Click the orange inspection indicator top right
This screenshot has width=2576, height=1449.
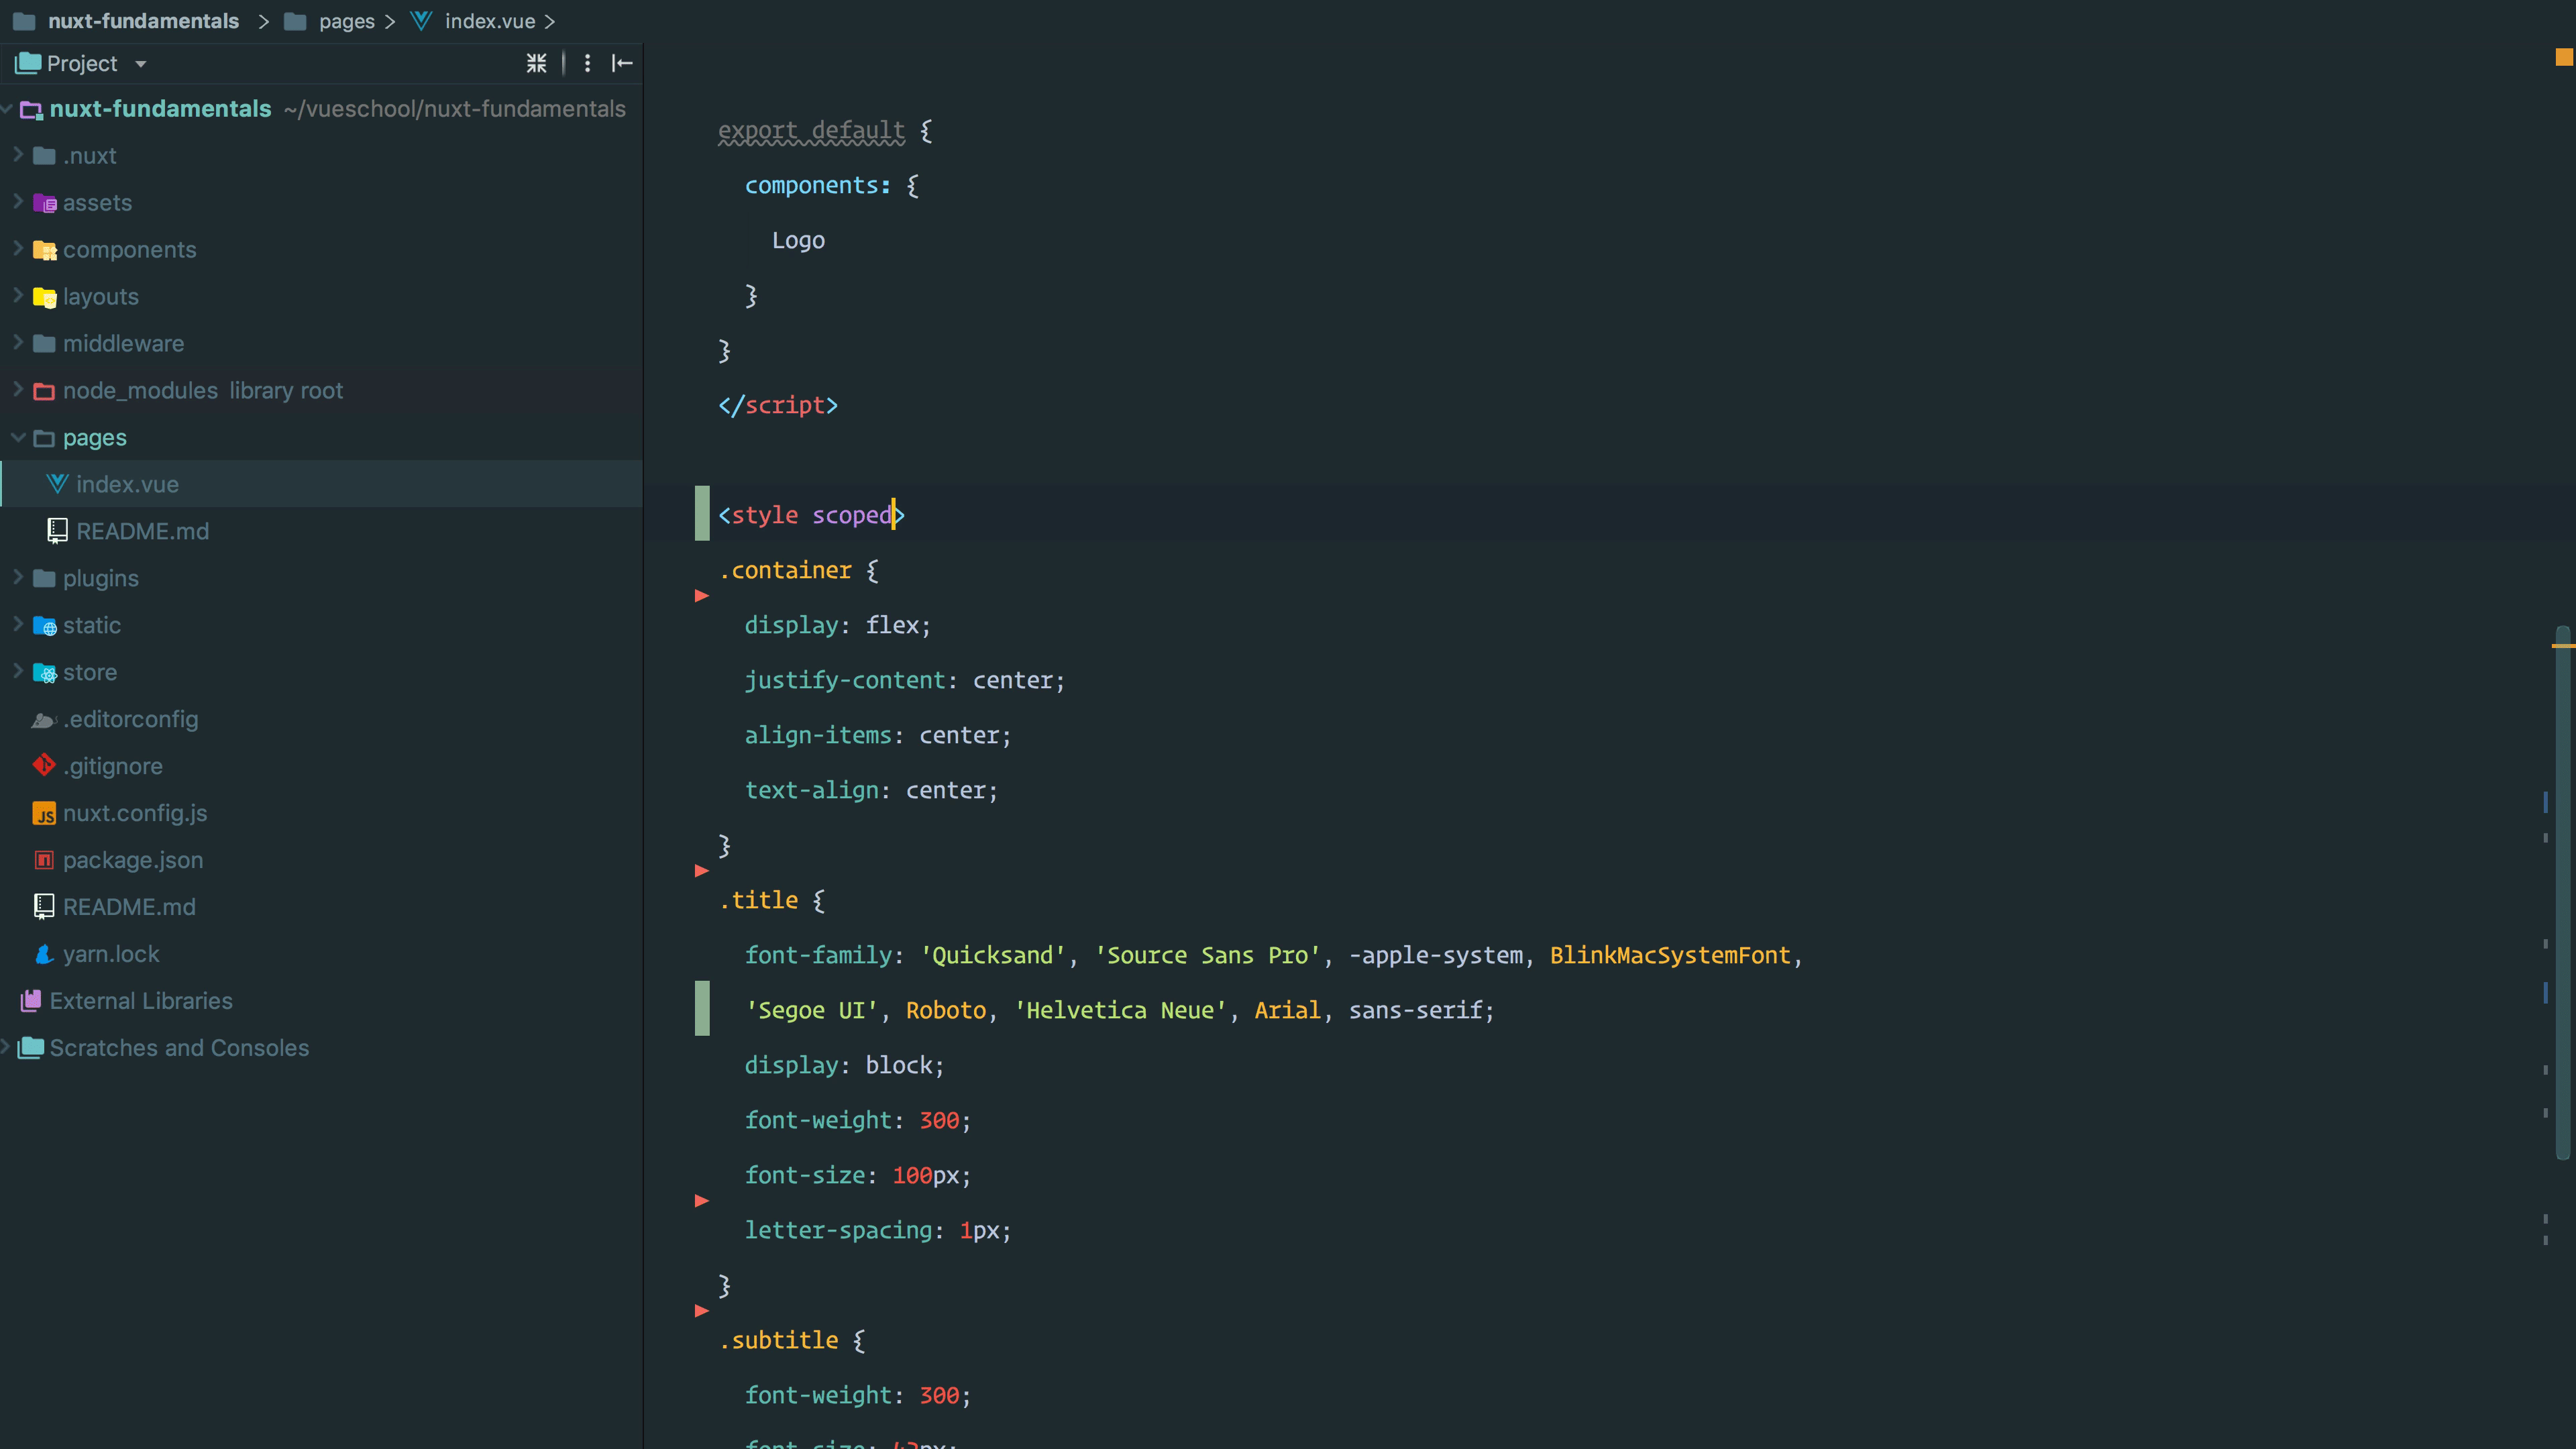2564,57
